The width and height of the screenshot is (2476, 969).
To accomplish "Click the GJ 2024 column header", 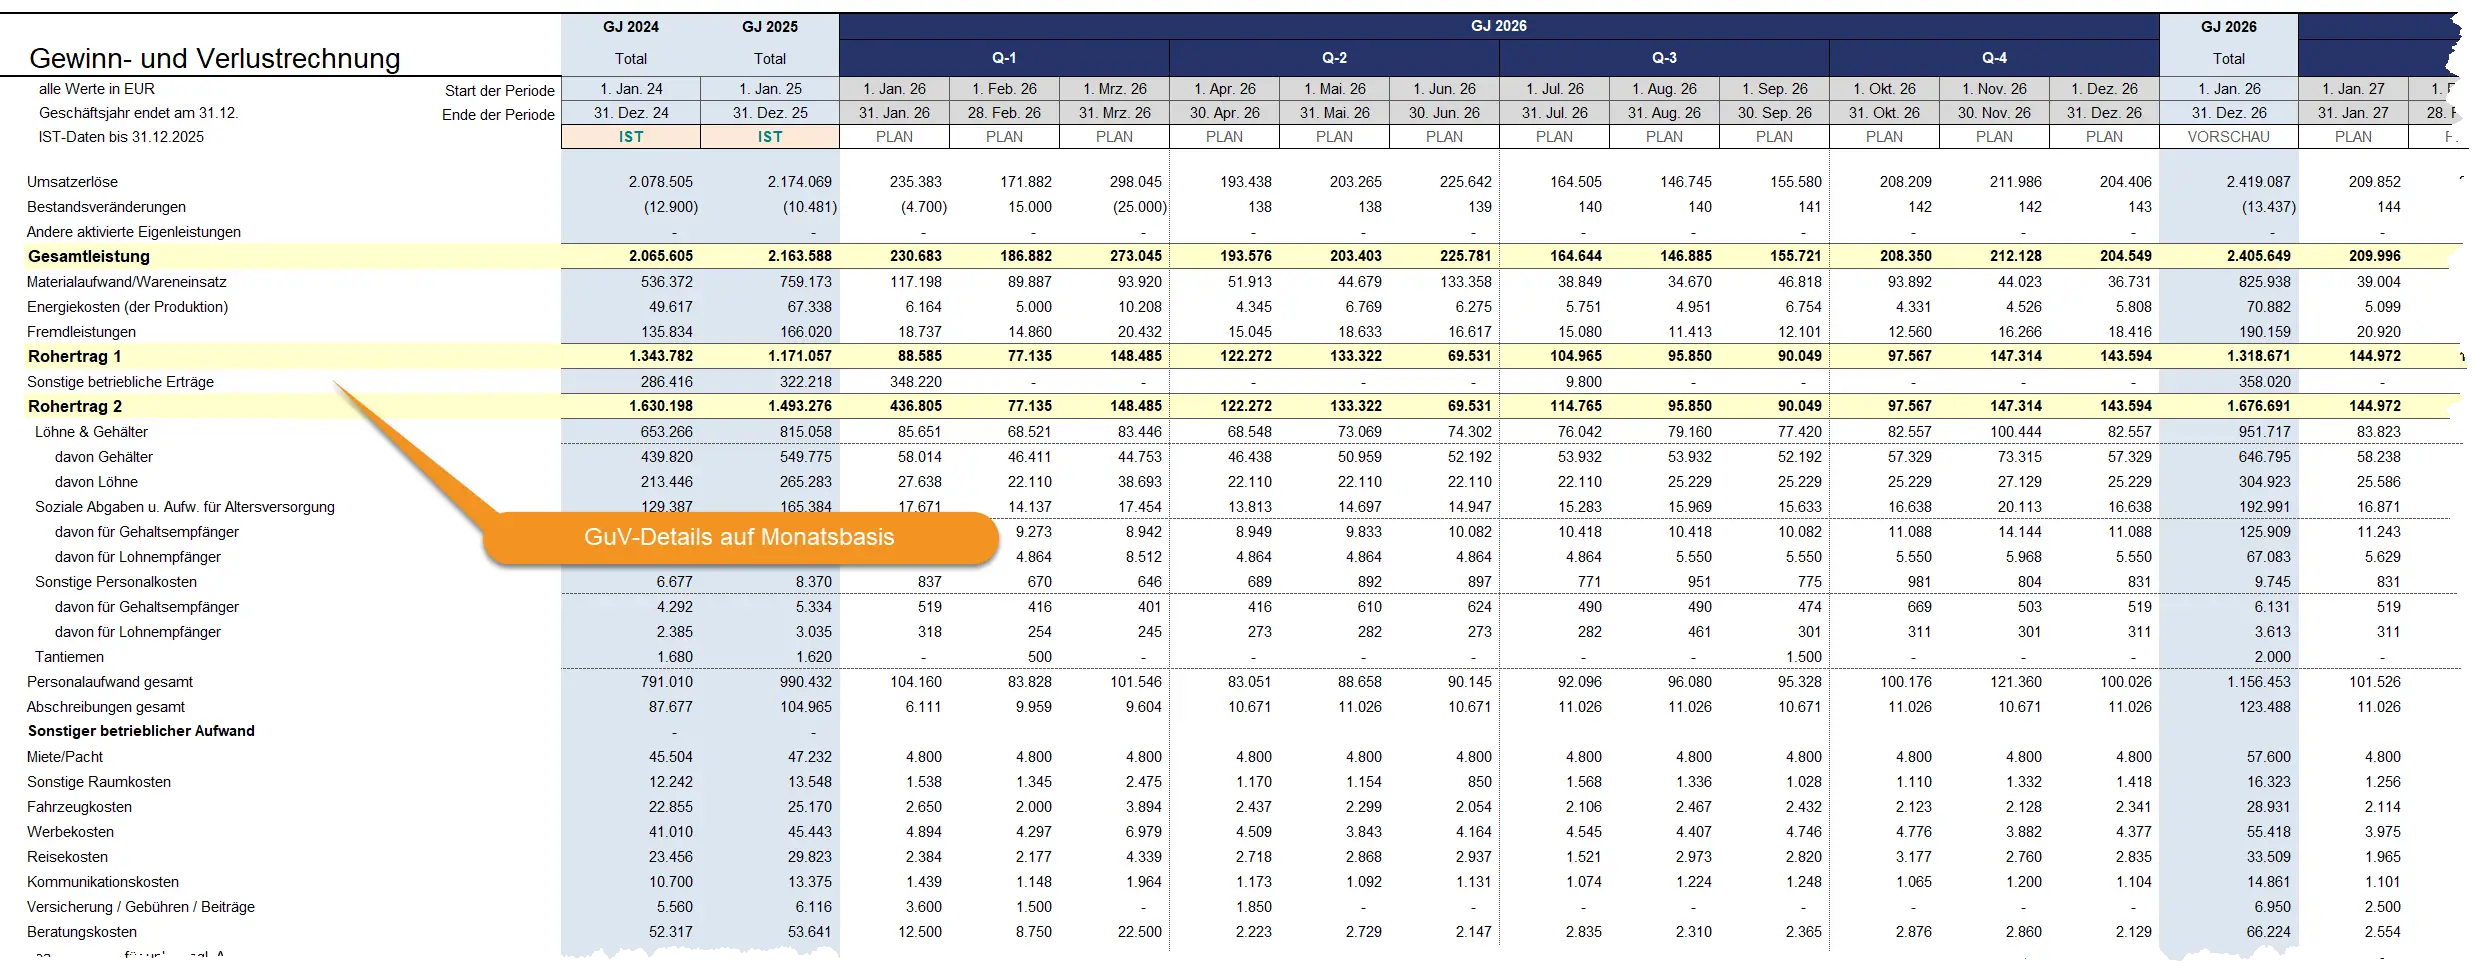I will click(630, 27).
